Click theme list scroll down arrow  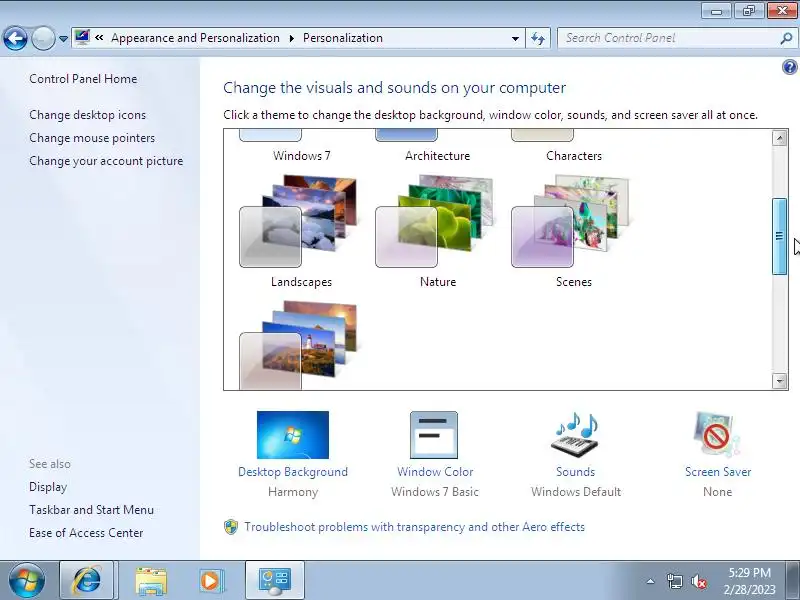click(x=779, y=381)
